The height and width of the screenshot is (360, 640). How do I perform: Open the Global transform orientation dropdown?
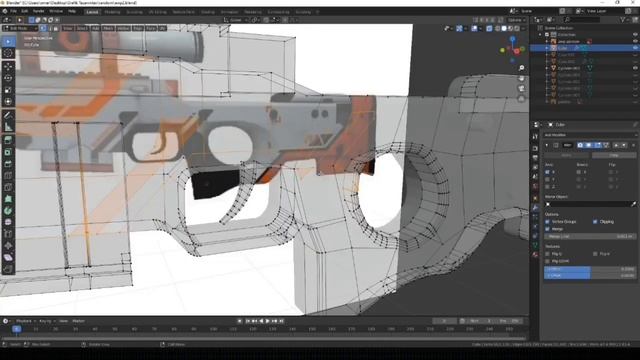tap(236, 20)
